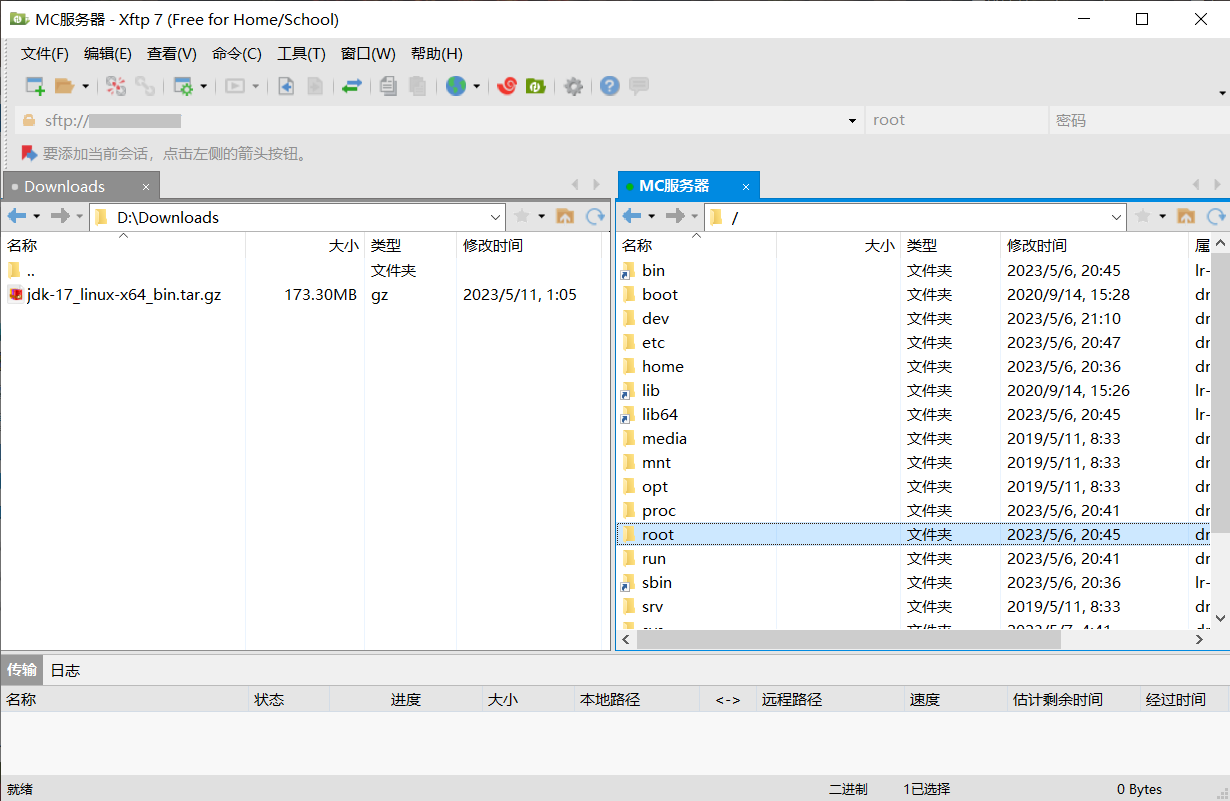
Task: Click the remote pane horizontal scrollbar
Action: coord(848,639)
